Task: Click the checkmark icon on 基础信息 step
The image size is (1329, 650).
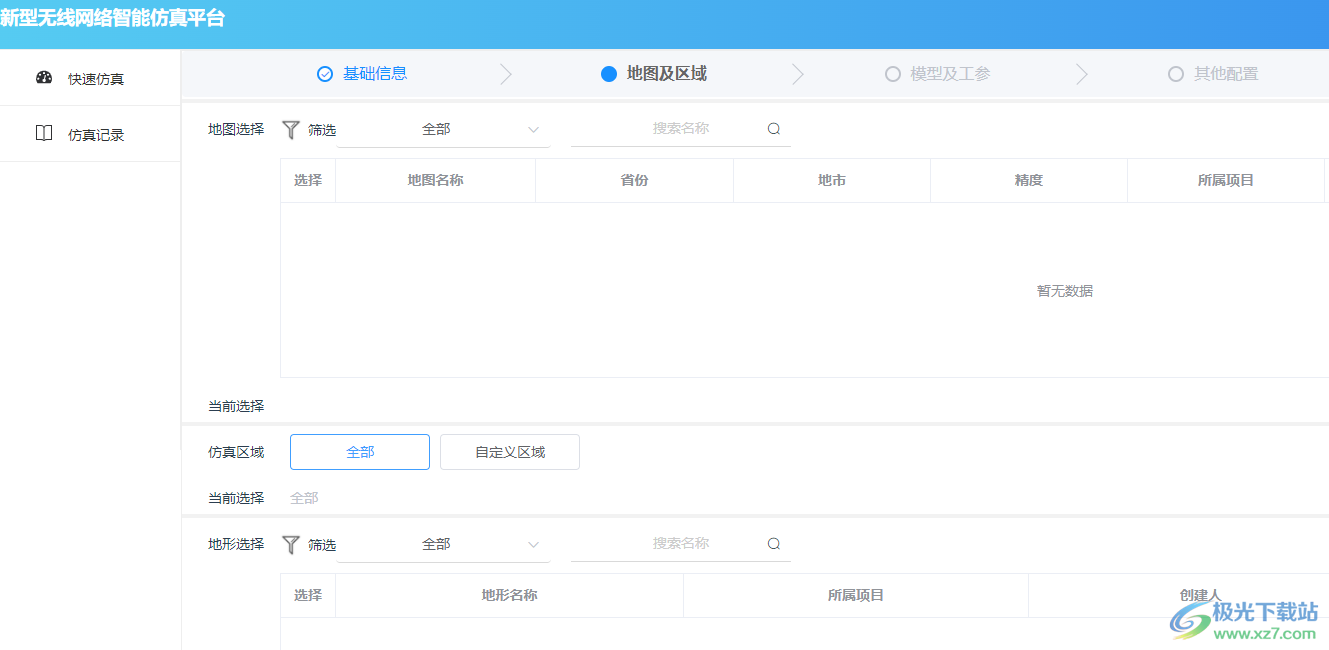Action: (x=324, y=73)
